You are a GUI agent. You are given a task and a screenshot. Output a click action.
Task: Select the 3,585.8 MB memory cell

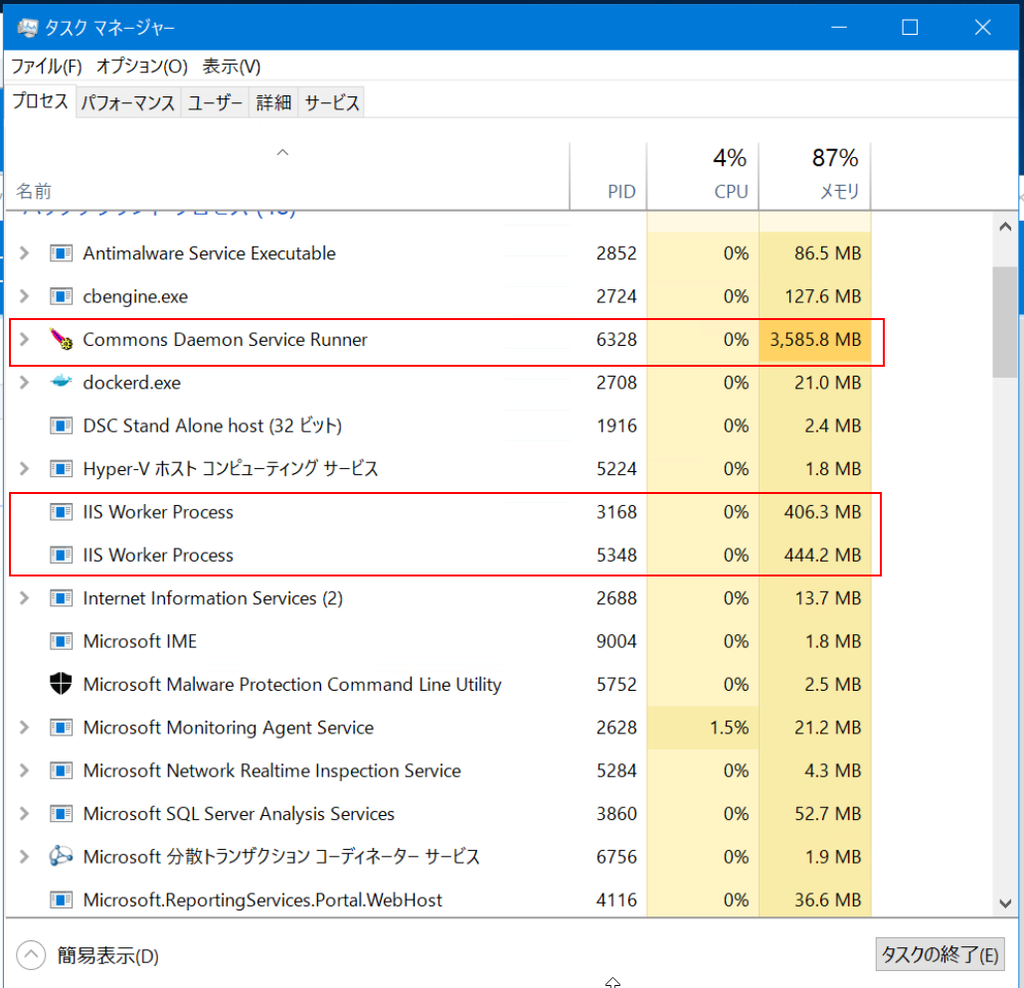tap(814, 340)
